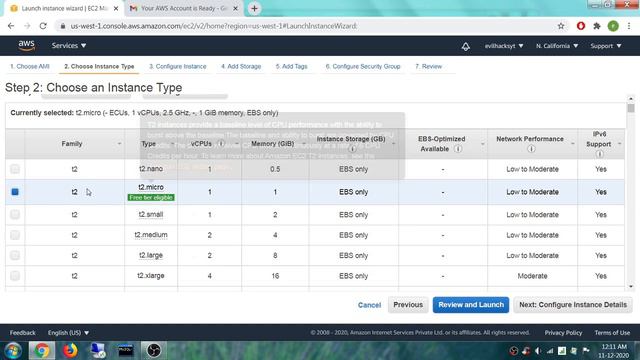Viewport: 640px width, 360px height.
Task: Open the extensions puzzle icon
Action: pos(597,26)
